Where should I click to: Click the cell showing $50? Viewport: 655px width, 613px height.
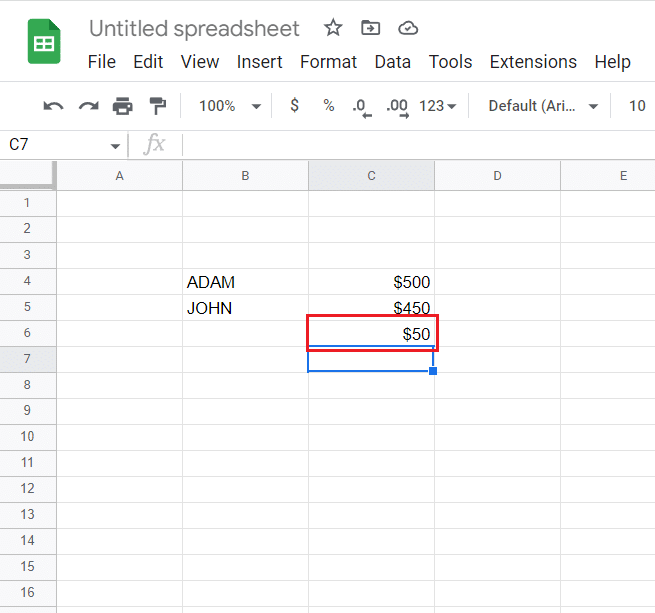[371, 333]
